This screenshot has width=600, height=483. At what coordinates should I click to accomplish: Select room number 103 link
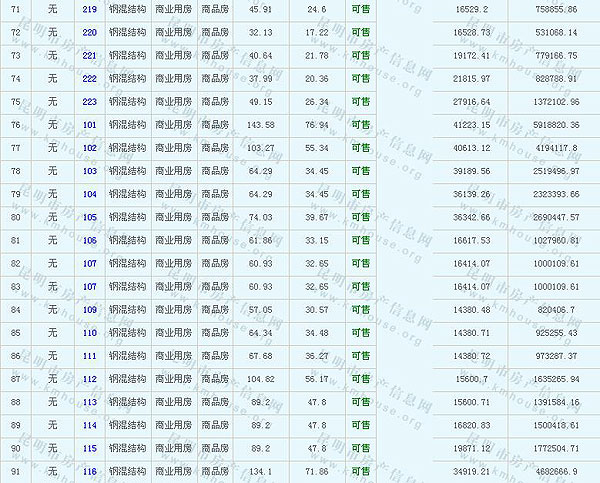coord(90,171)
